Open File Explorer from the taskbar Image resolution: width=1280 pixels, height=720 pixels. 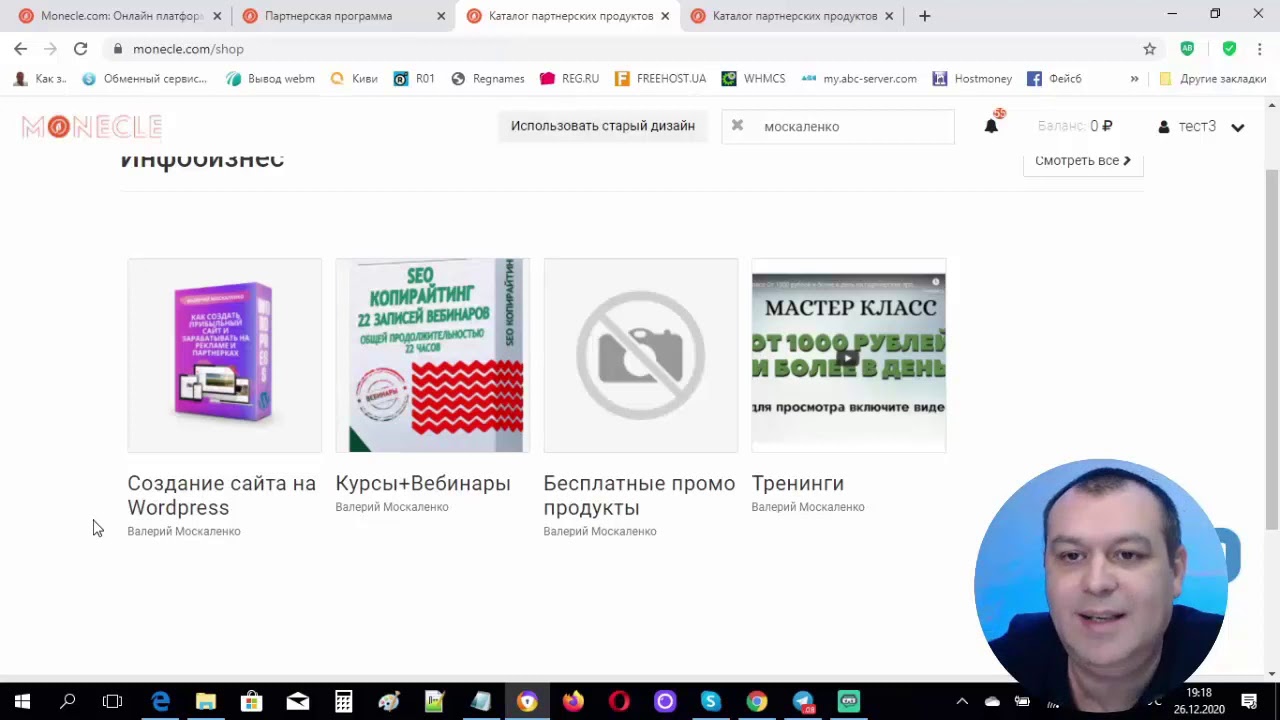pos(206,701)
